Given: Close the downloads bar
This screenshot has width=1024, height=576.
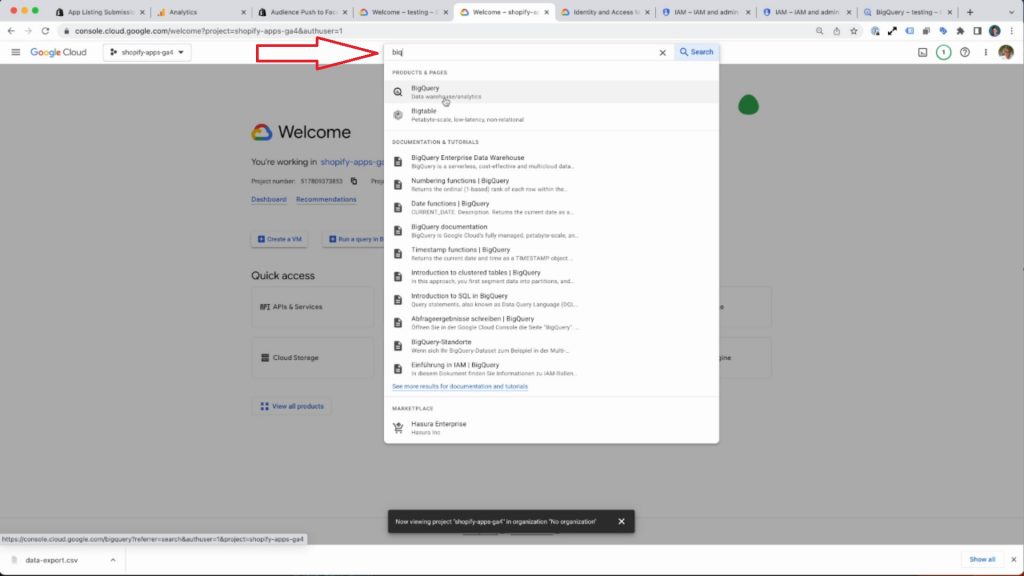Looking at the screenshot, I should tap(1014, 560).
